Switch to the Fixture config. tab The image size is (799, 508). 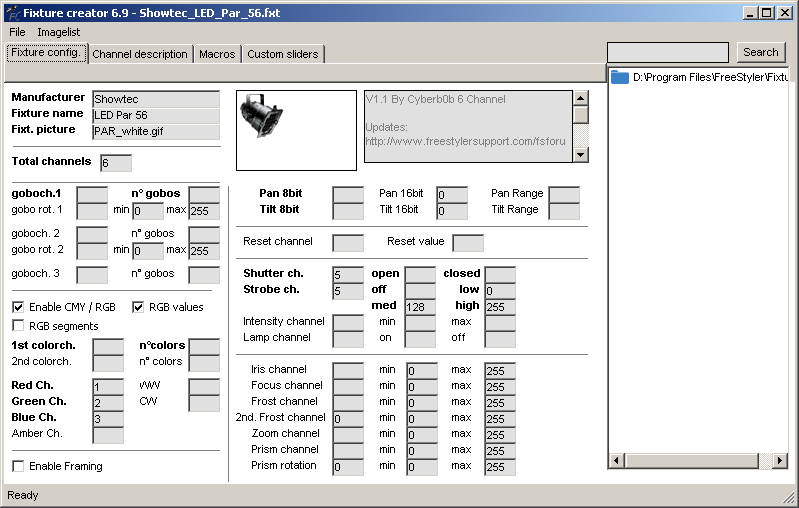click(x=46, y=52)
